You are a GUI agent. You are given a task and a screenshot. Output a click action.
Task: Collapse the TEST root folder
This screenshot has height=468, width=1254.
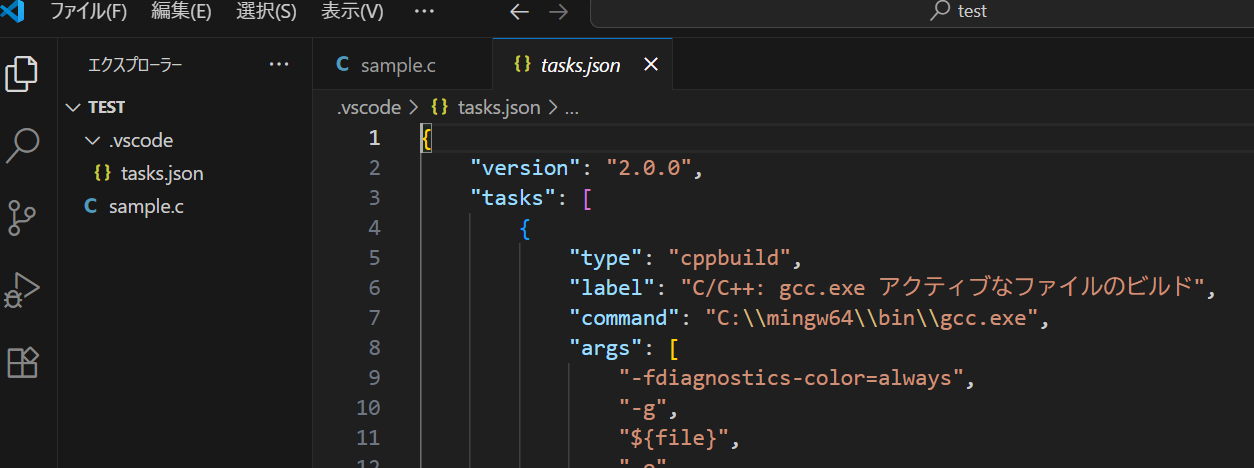click(185, 107)
